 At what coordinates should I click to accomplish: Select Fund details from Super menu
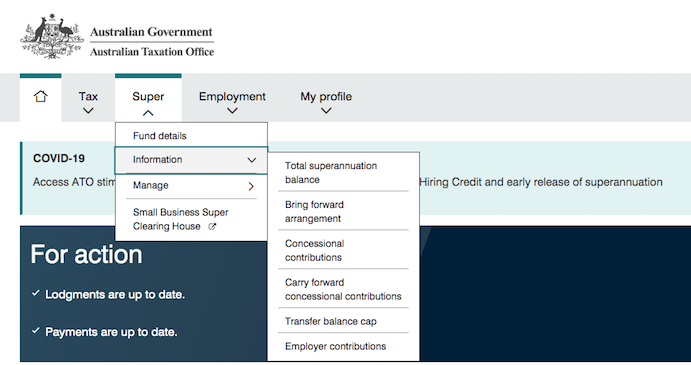[x=160, y=136]
